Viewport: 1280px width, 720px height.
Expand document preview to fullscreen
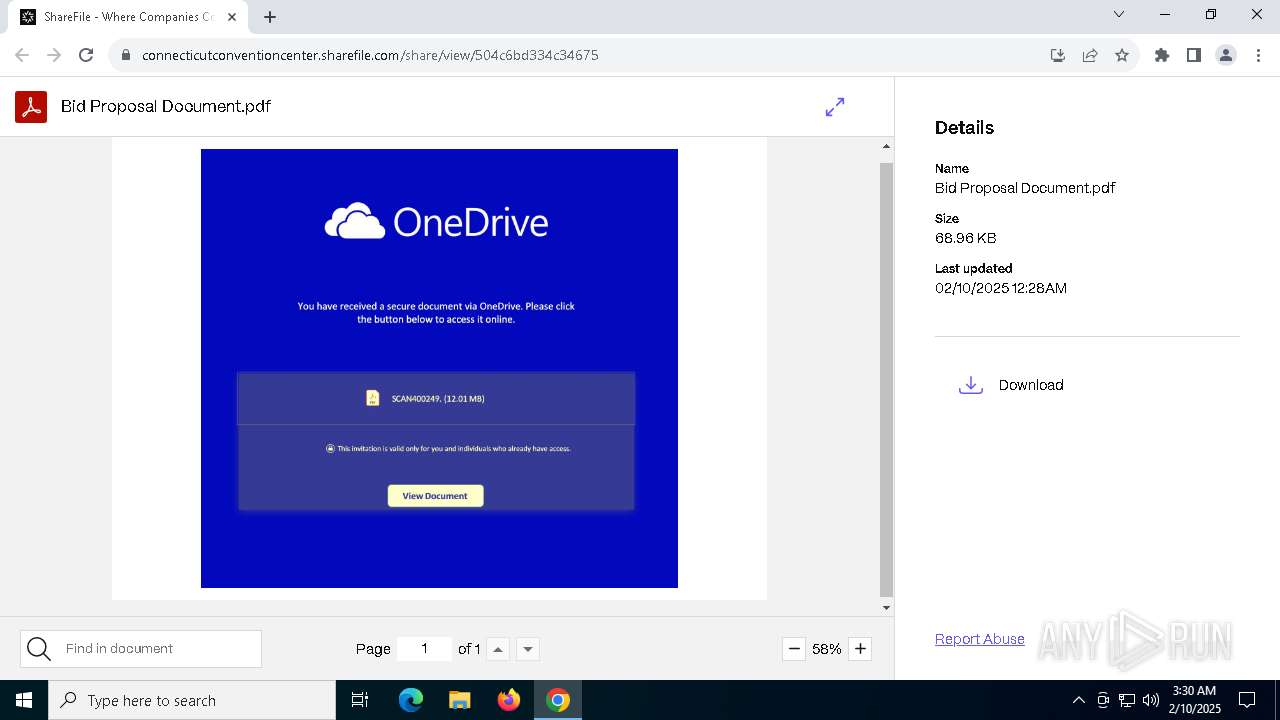pos(835,107)
